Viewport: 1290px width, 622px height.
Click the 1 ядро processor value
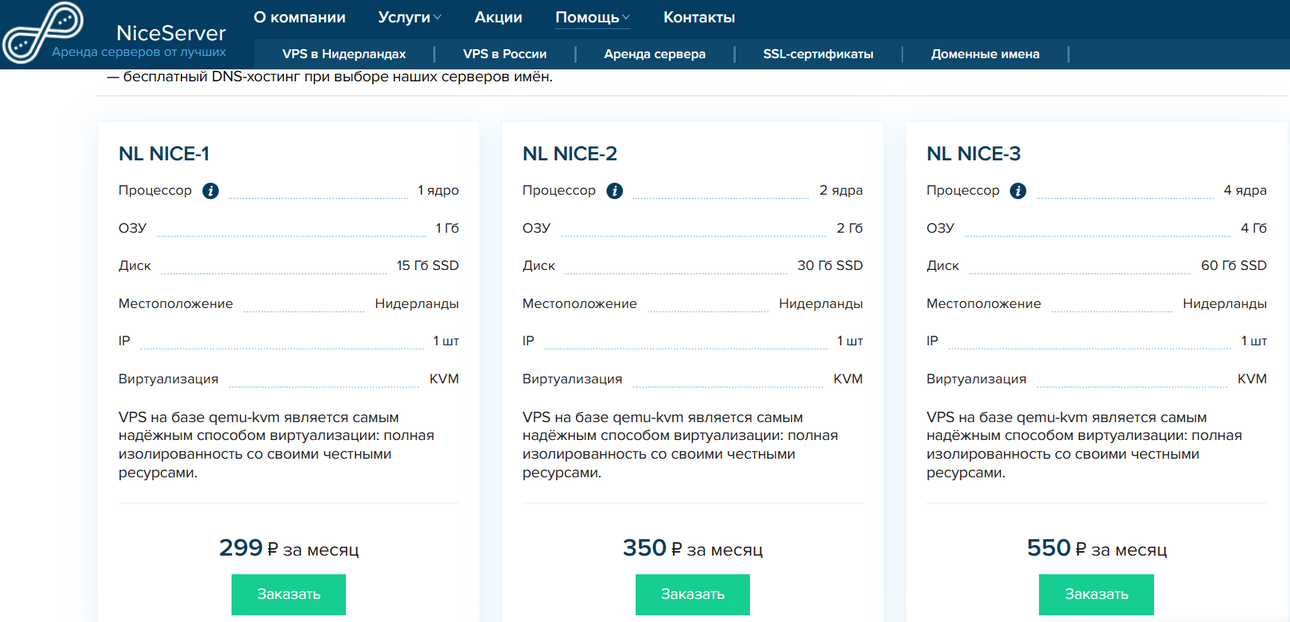(439, 191)
